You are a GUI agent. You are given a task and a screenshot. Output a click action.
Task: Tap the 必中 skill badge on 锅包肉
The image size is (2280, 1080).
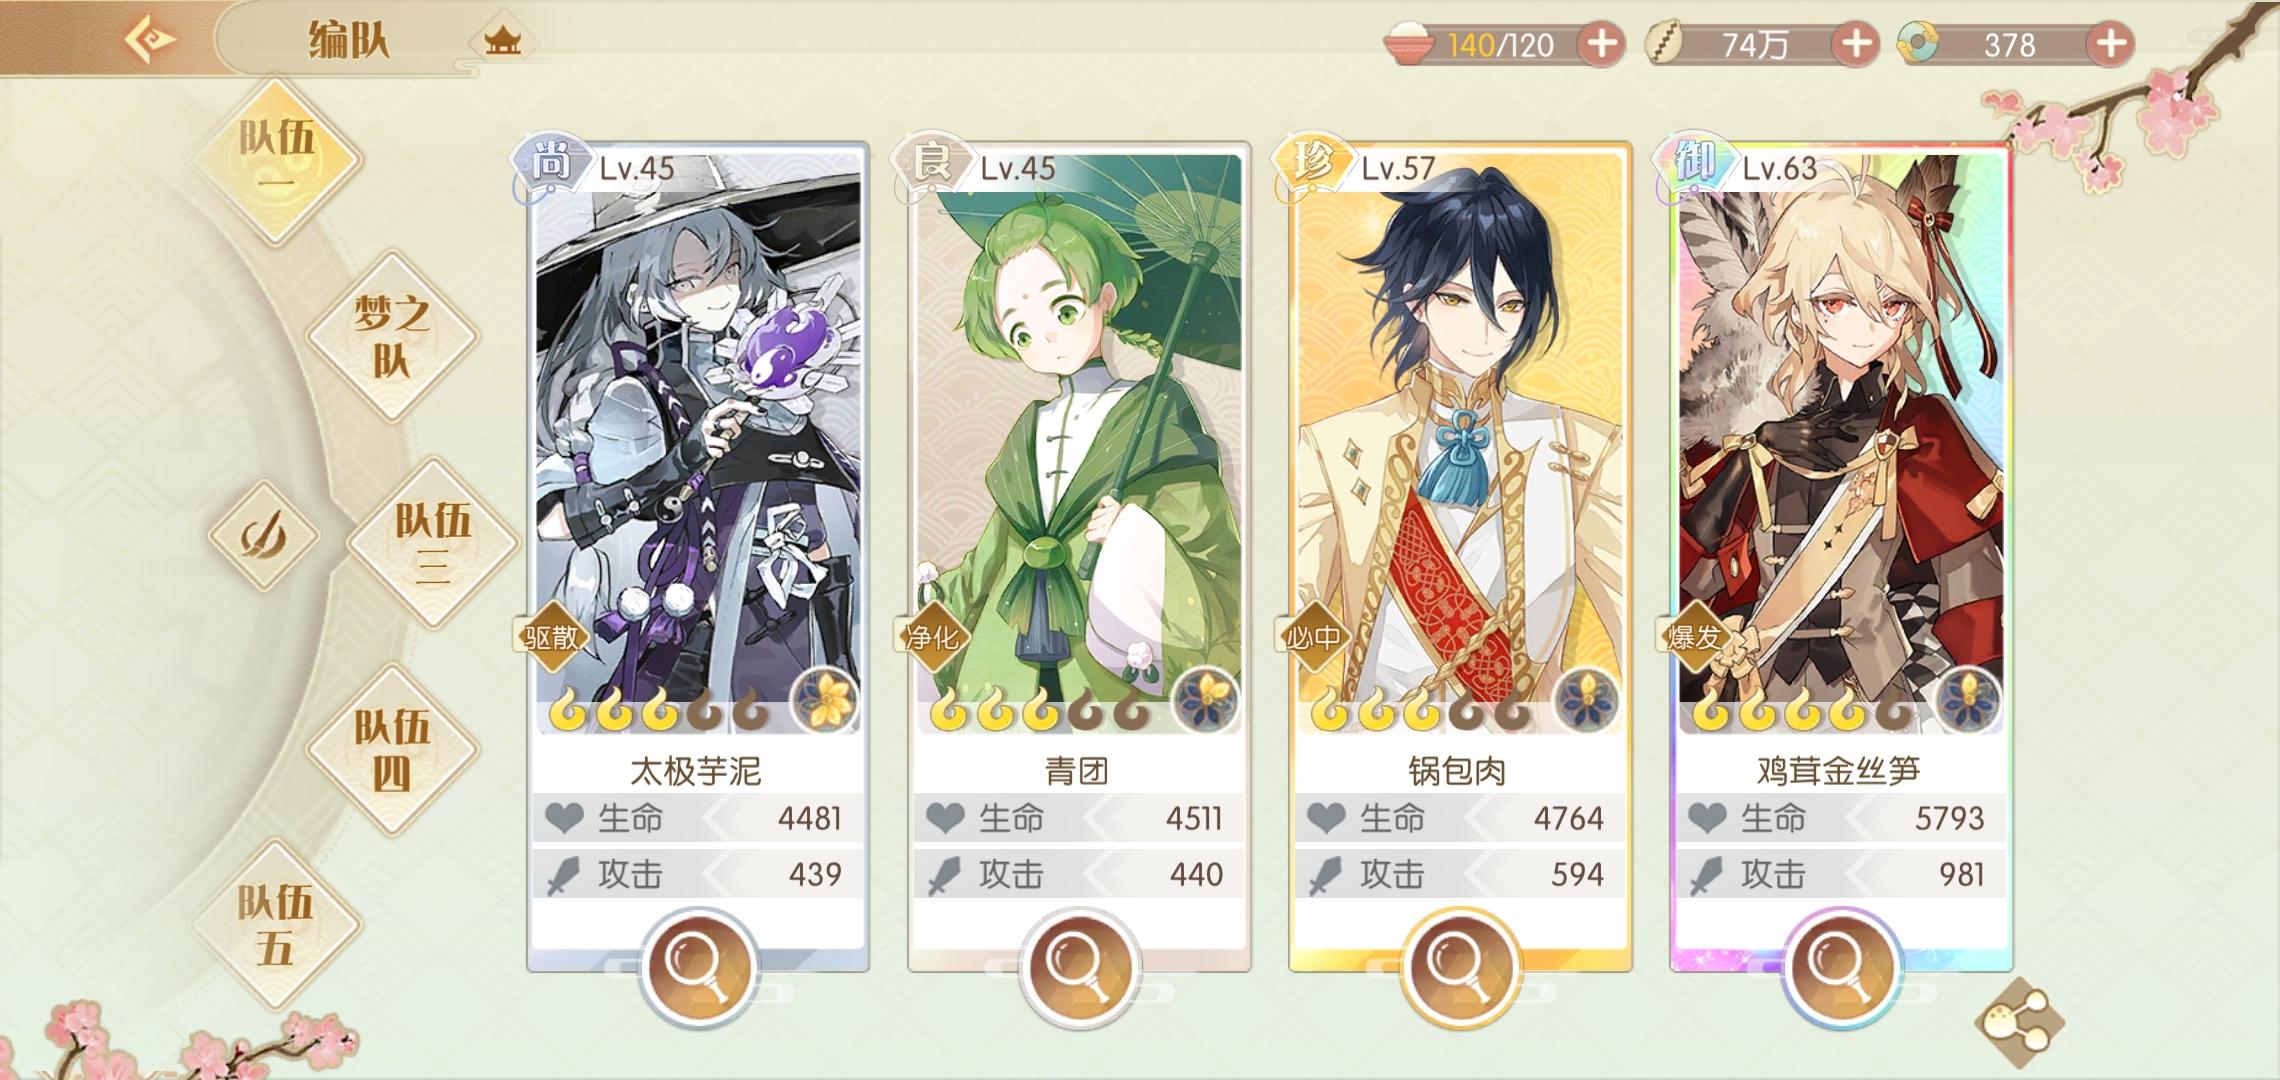[x=1312, y=636]
